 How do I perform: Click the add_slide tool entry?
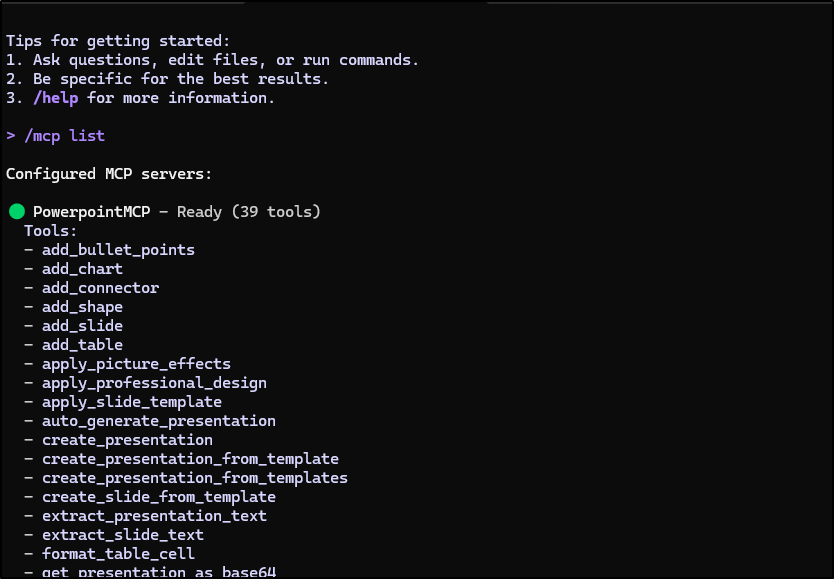pyautogui.click(x=82, y=326)
